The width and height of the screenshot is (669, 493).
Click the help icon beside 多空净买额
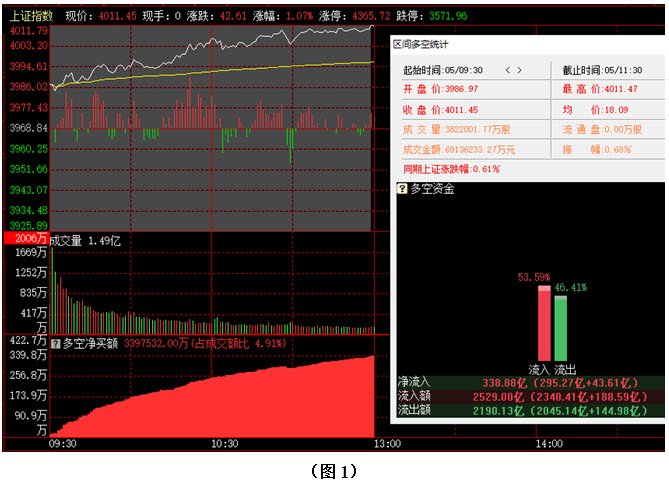tap(56, 344)
